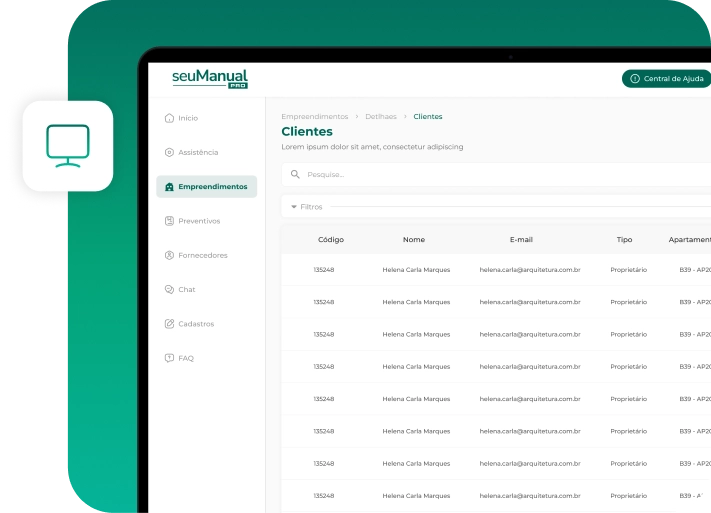Sort by the Tipo column header
This screenshot has height=513, width=711.
(x=624, y=239)
